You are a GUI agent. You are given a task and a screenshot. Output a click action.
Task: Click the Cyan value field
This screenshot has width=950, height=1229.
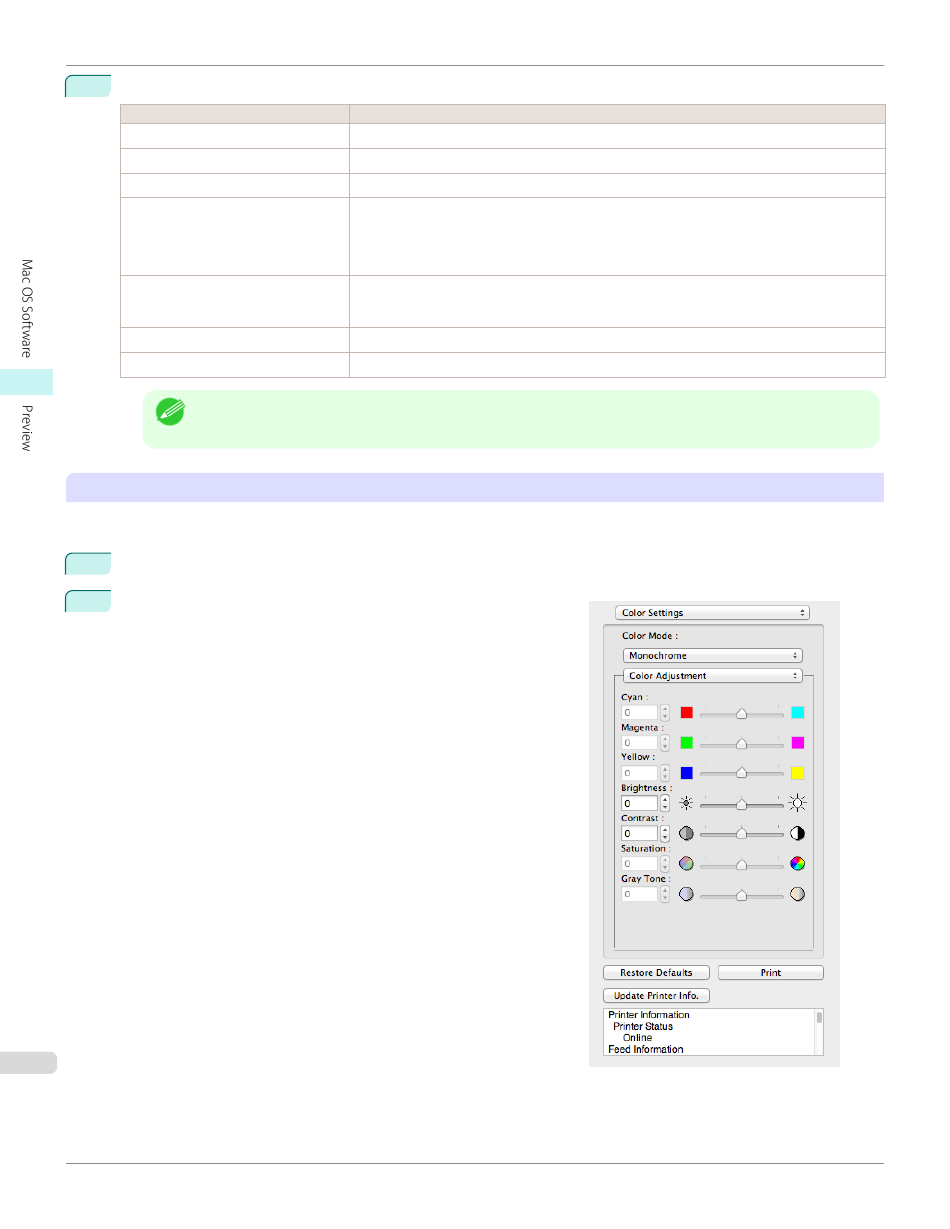pyautogui.click(x=639, y=713)
